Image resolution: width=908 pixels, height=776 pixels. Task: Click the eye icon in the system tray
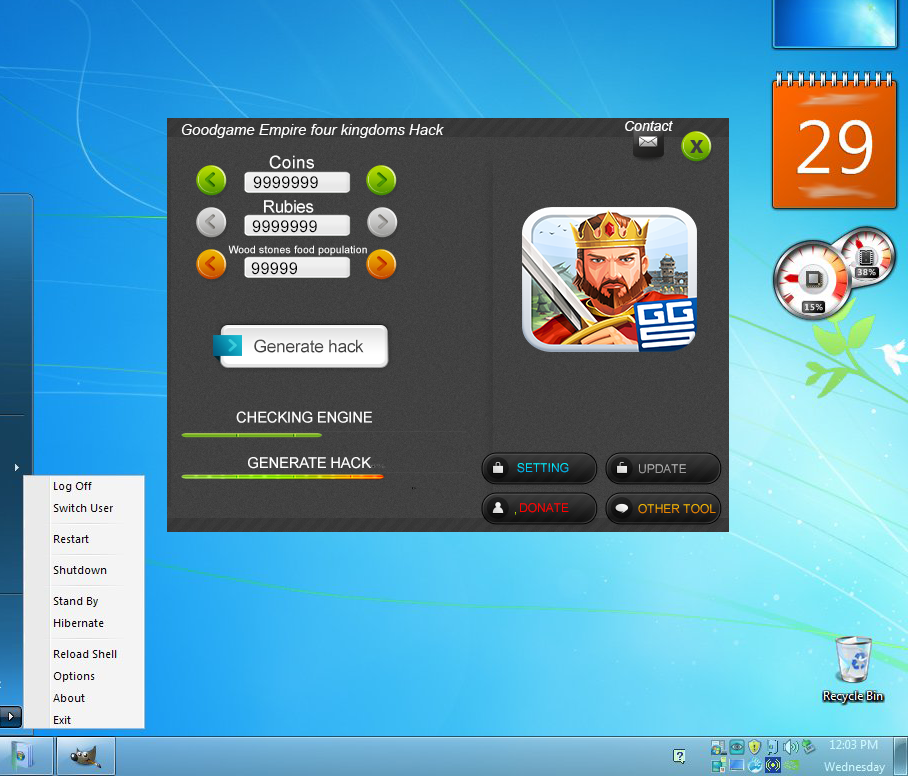737,747
